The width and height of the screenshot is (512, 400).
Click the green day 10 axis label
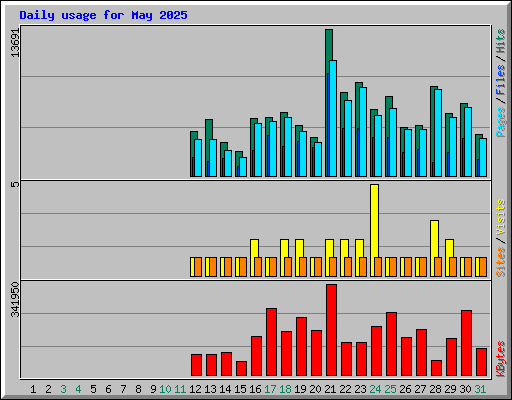(x=165, y=389)
